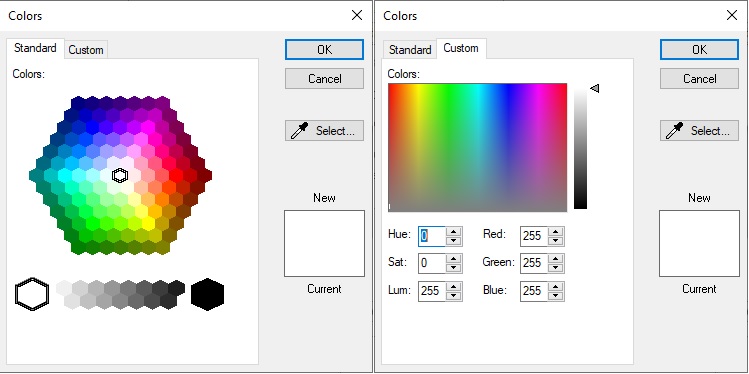Click the Red value input field
Screen dimensions: 749x374
tap(534, 236)
